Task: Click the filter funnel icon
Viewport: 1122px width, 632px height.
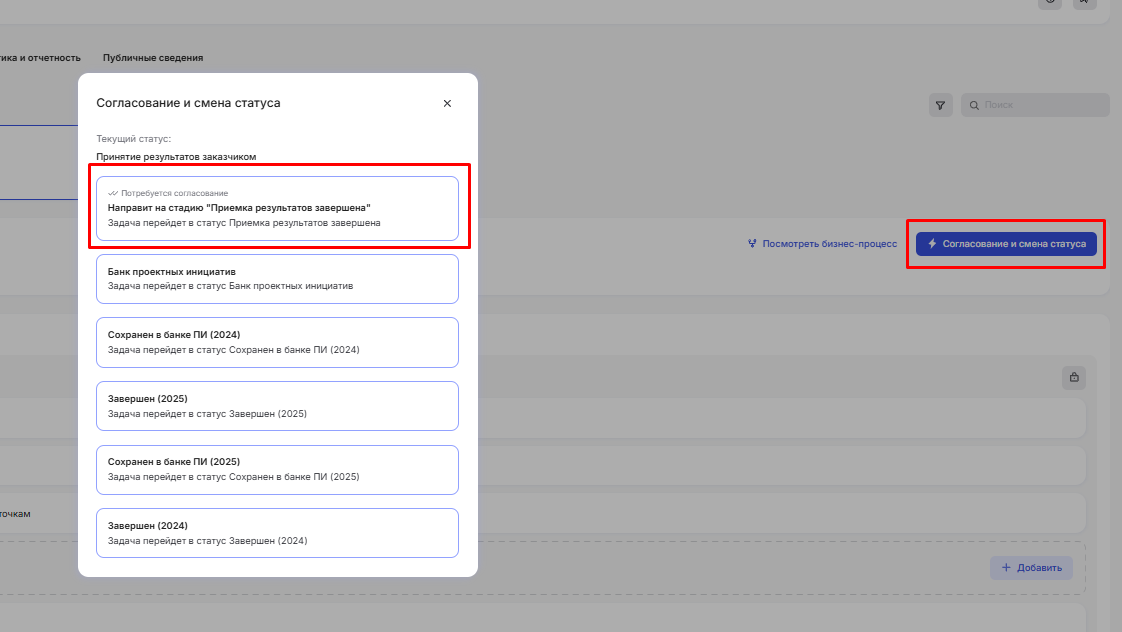Action: [x=940, y=105]
